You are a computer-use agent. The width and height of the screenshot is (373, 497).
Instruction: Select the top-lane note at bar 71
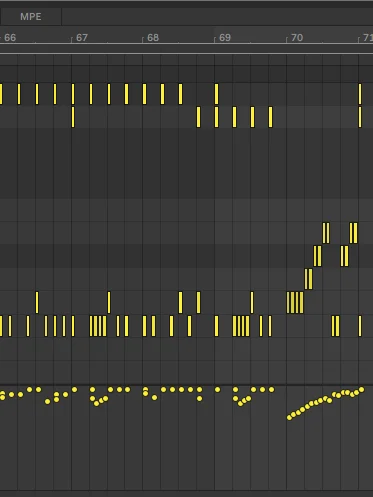[360, 94]
